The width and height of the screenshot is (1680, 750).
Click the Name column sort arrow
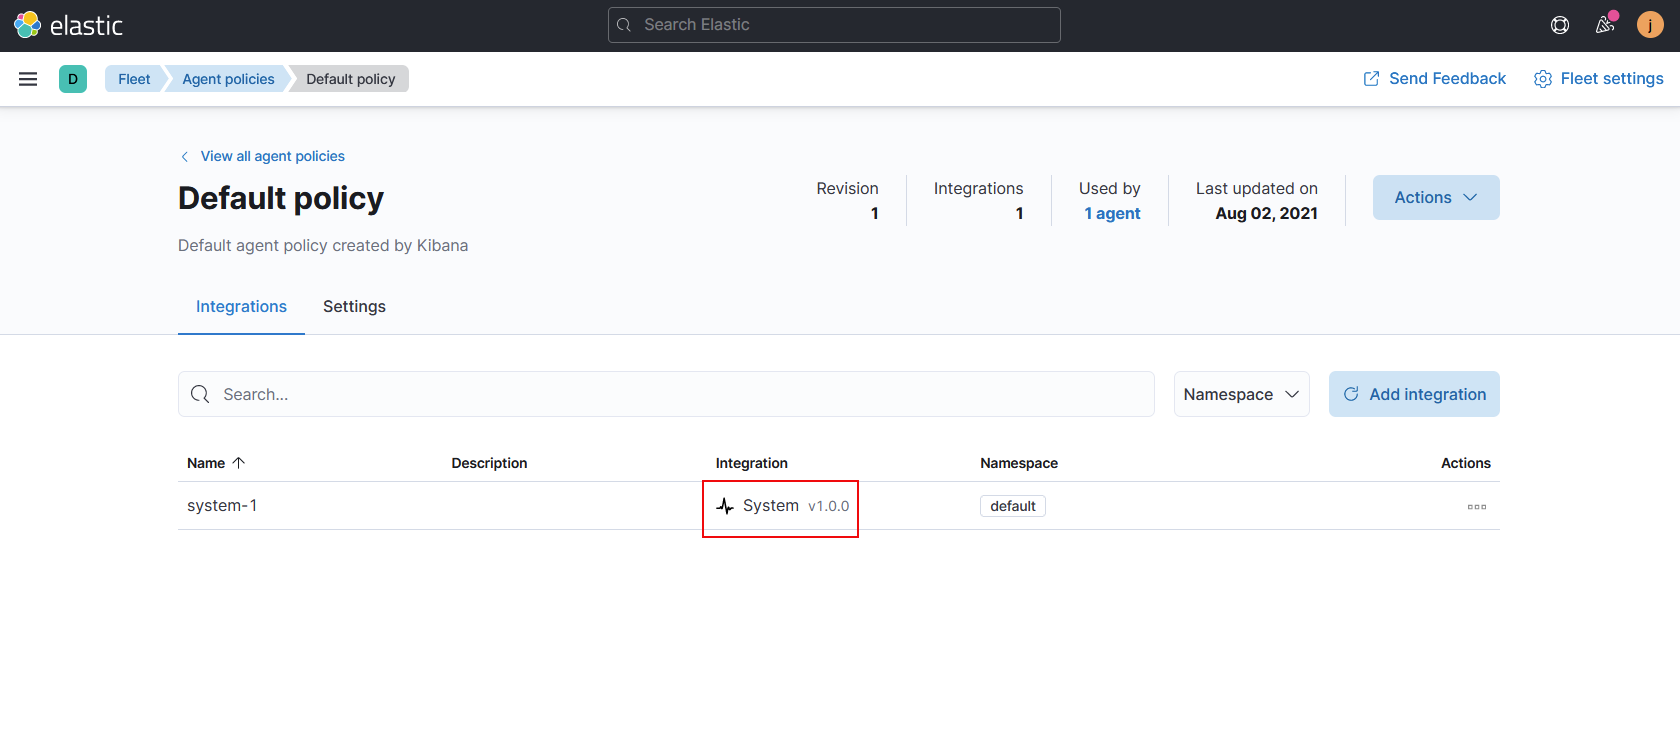point(238,463)
